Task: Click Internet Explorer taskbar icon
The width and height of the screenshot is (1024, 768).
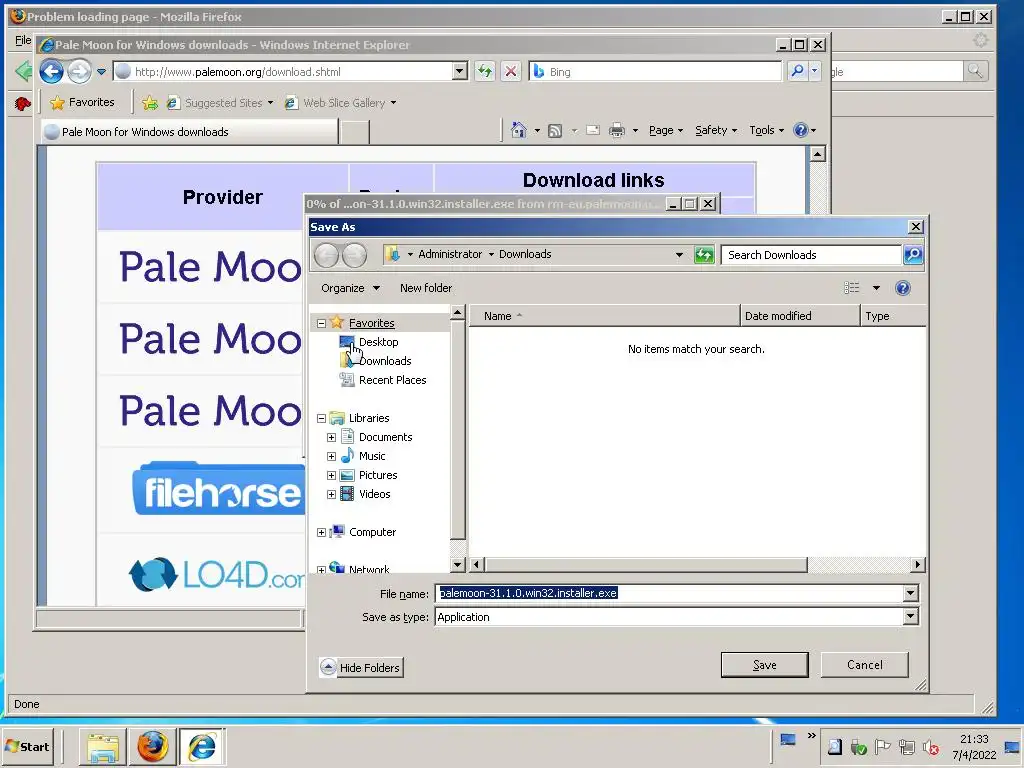Action: (202, 747)
